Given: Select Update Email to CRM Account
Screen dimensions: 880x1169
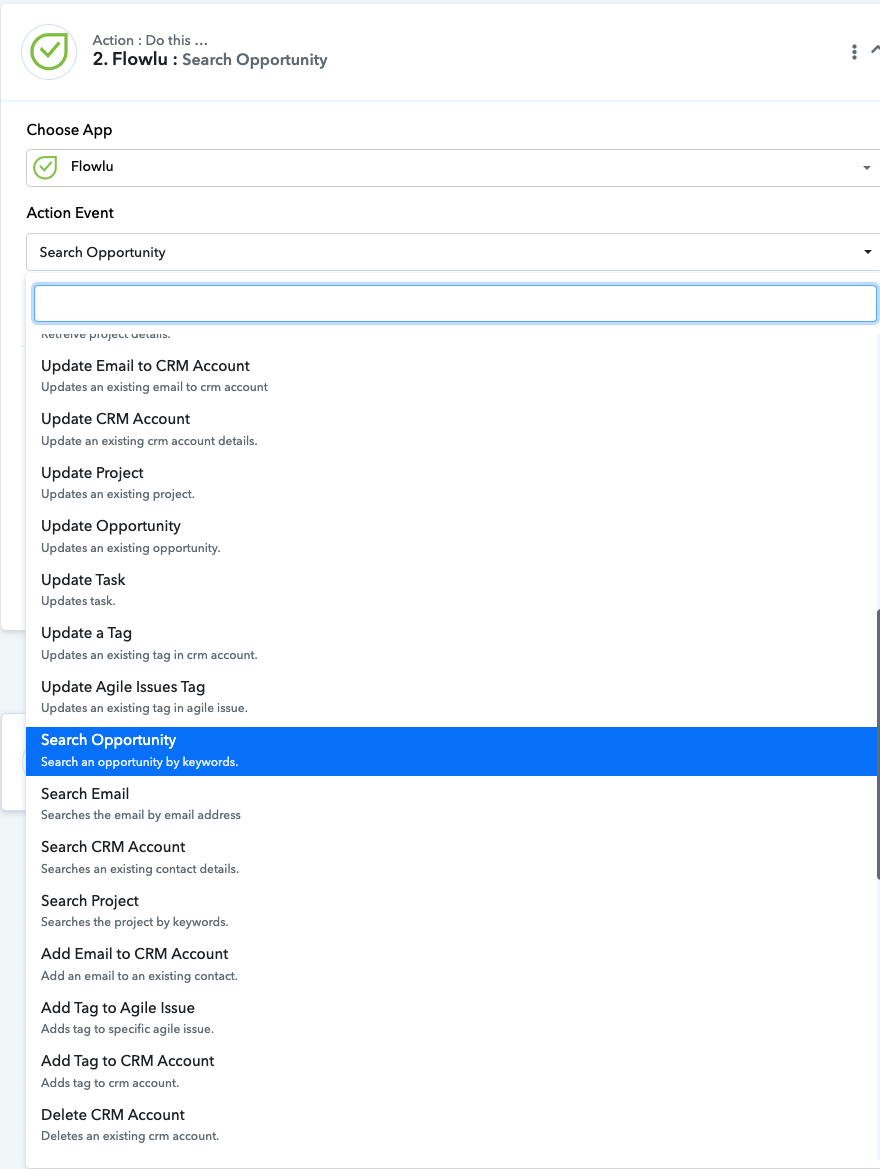Looking at the screenshot, I should point(451,376).
